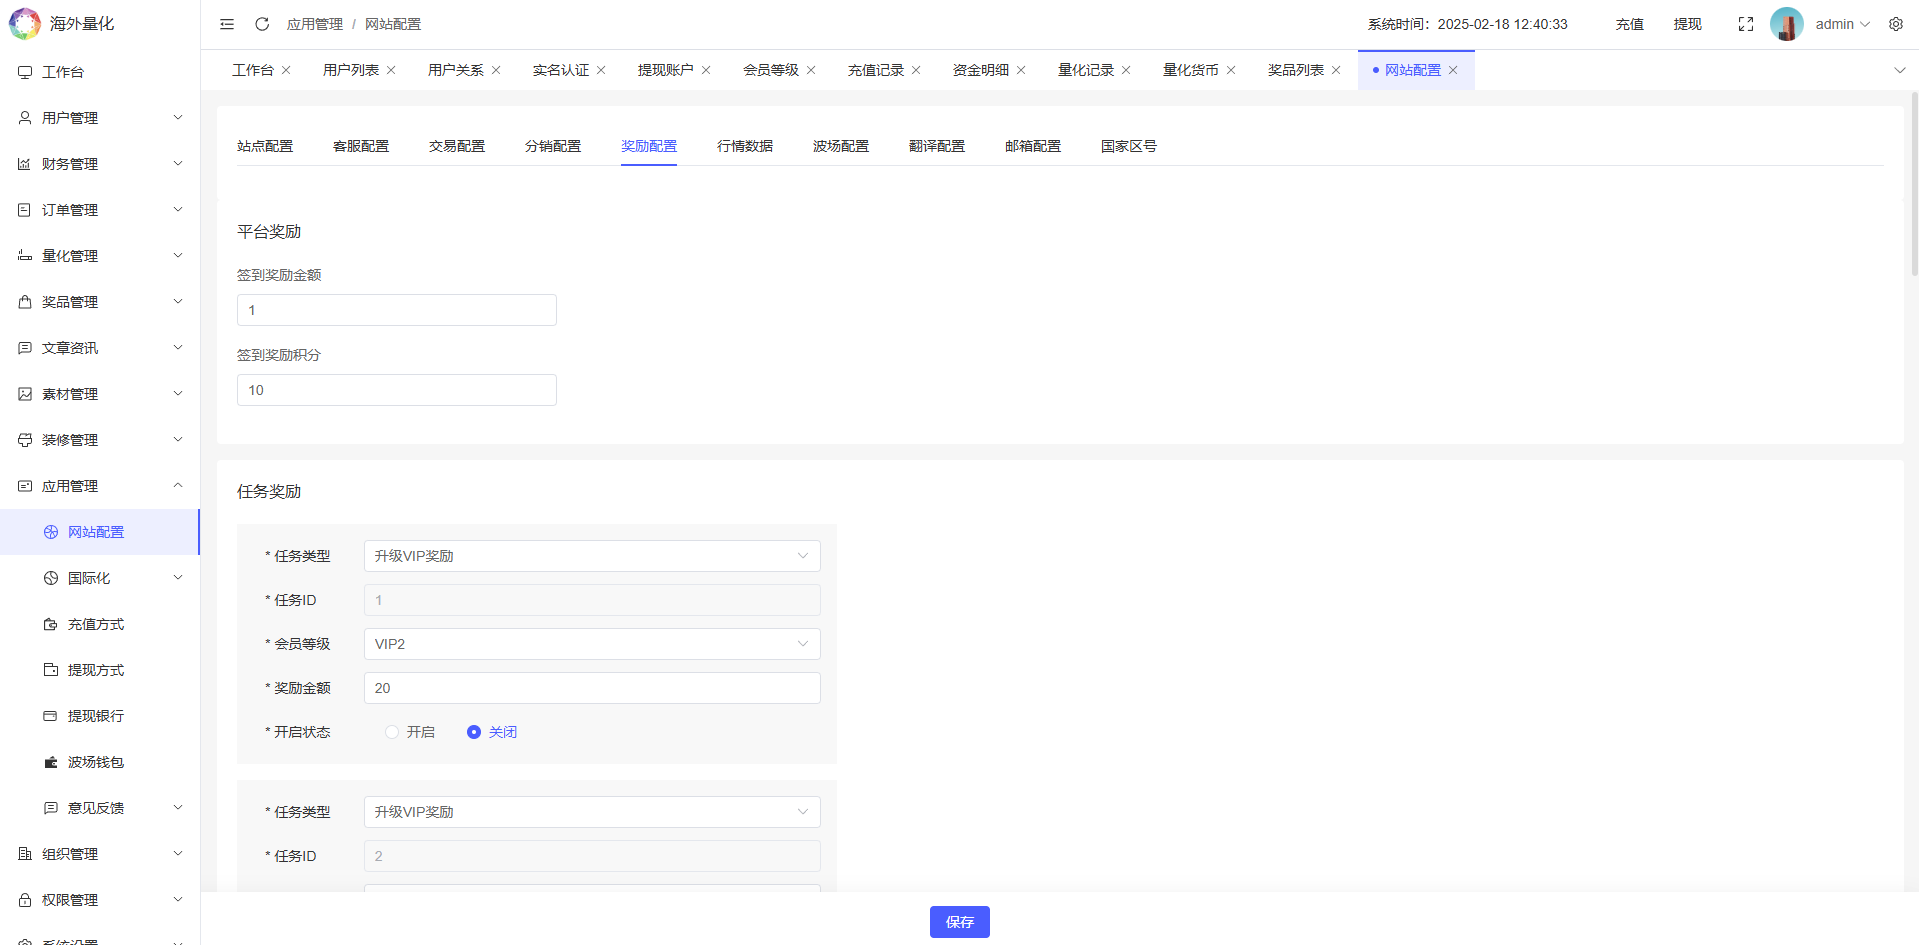Select 网站配置 in the sidebar
The image size is (1919, 945).
(x=95, y=531)
